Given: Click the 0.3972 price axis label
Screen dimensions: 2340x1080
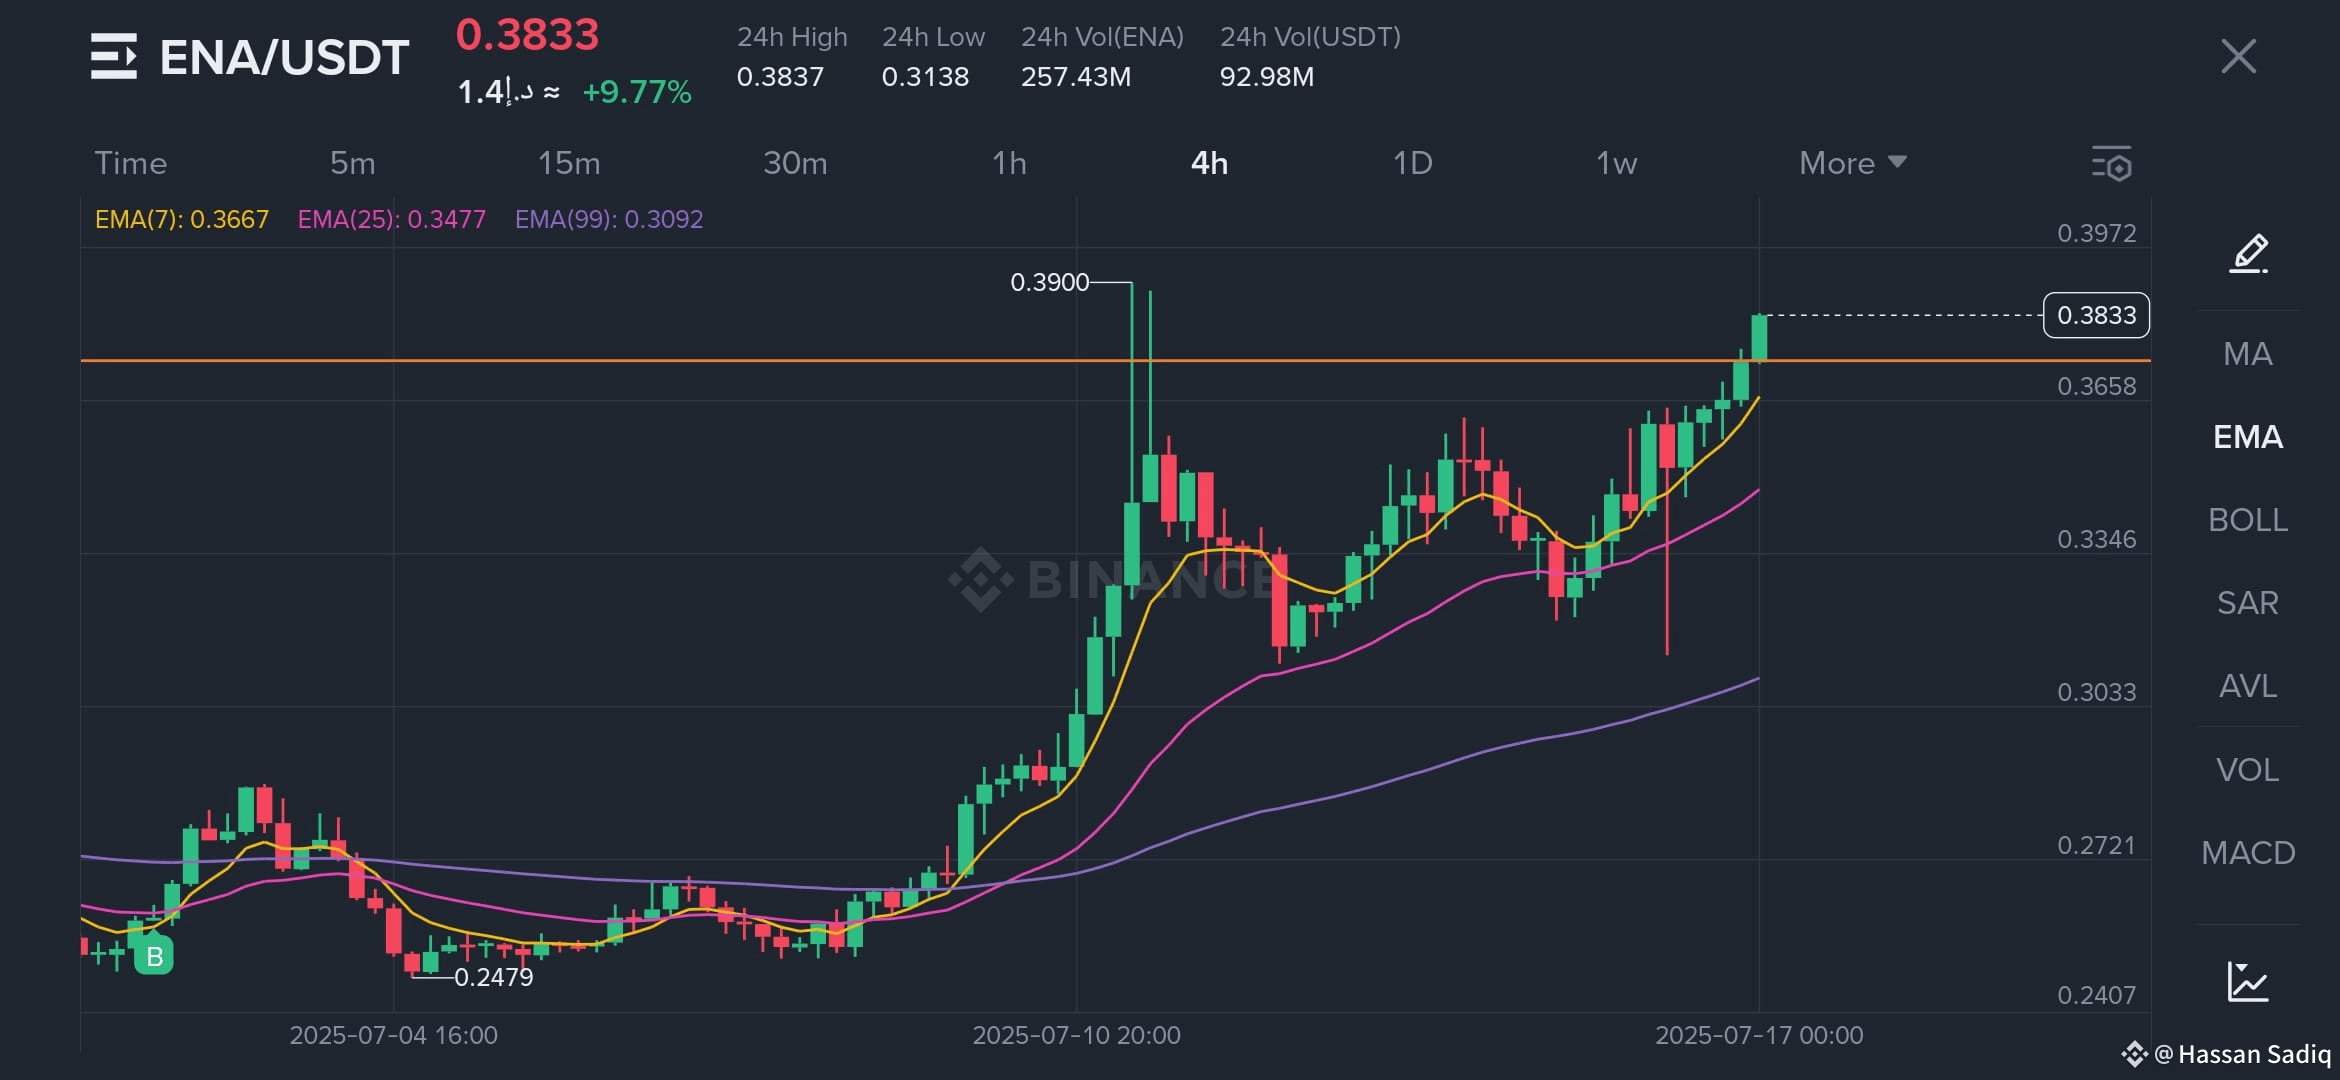Looking at the screenshot, I should [2096, 233].
